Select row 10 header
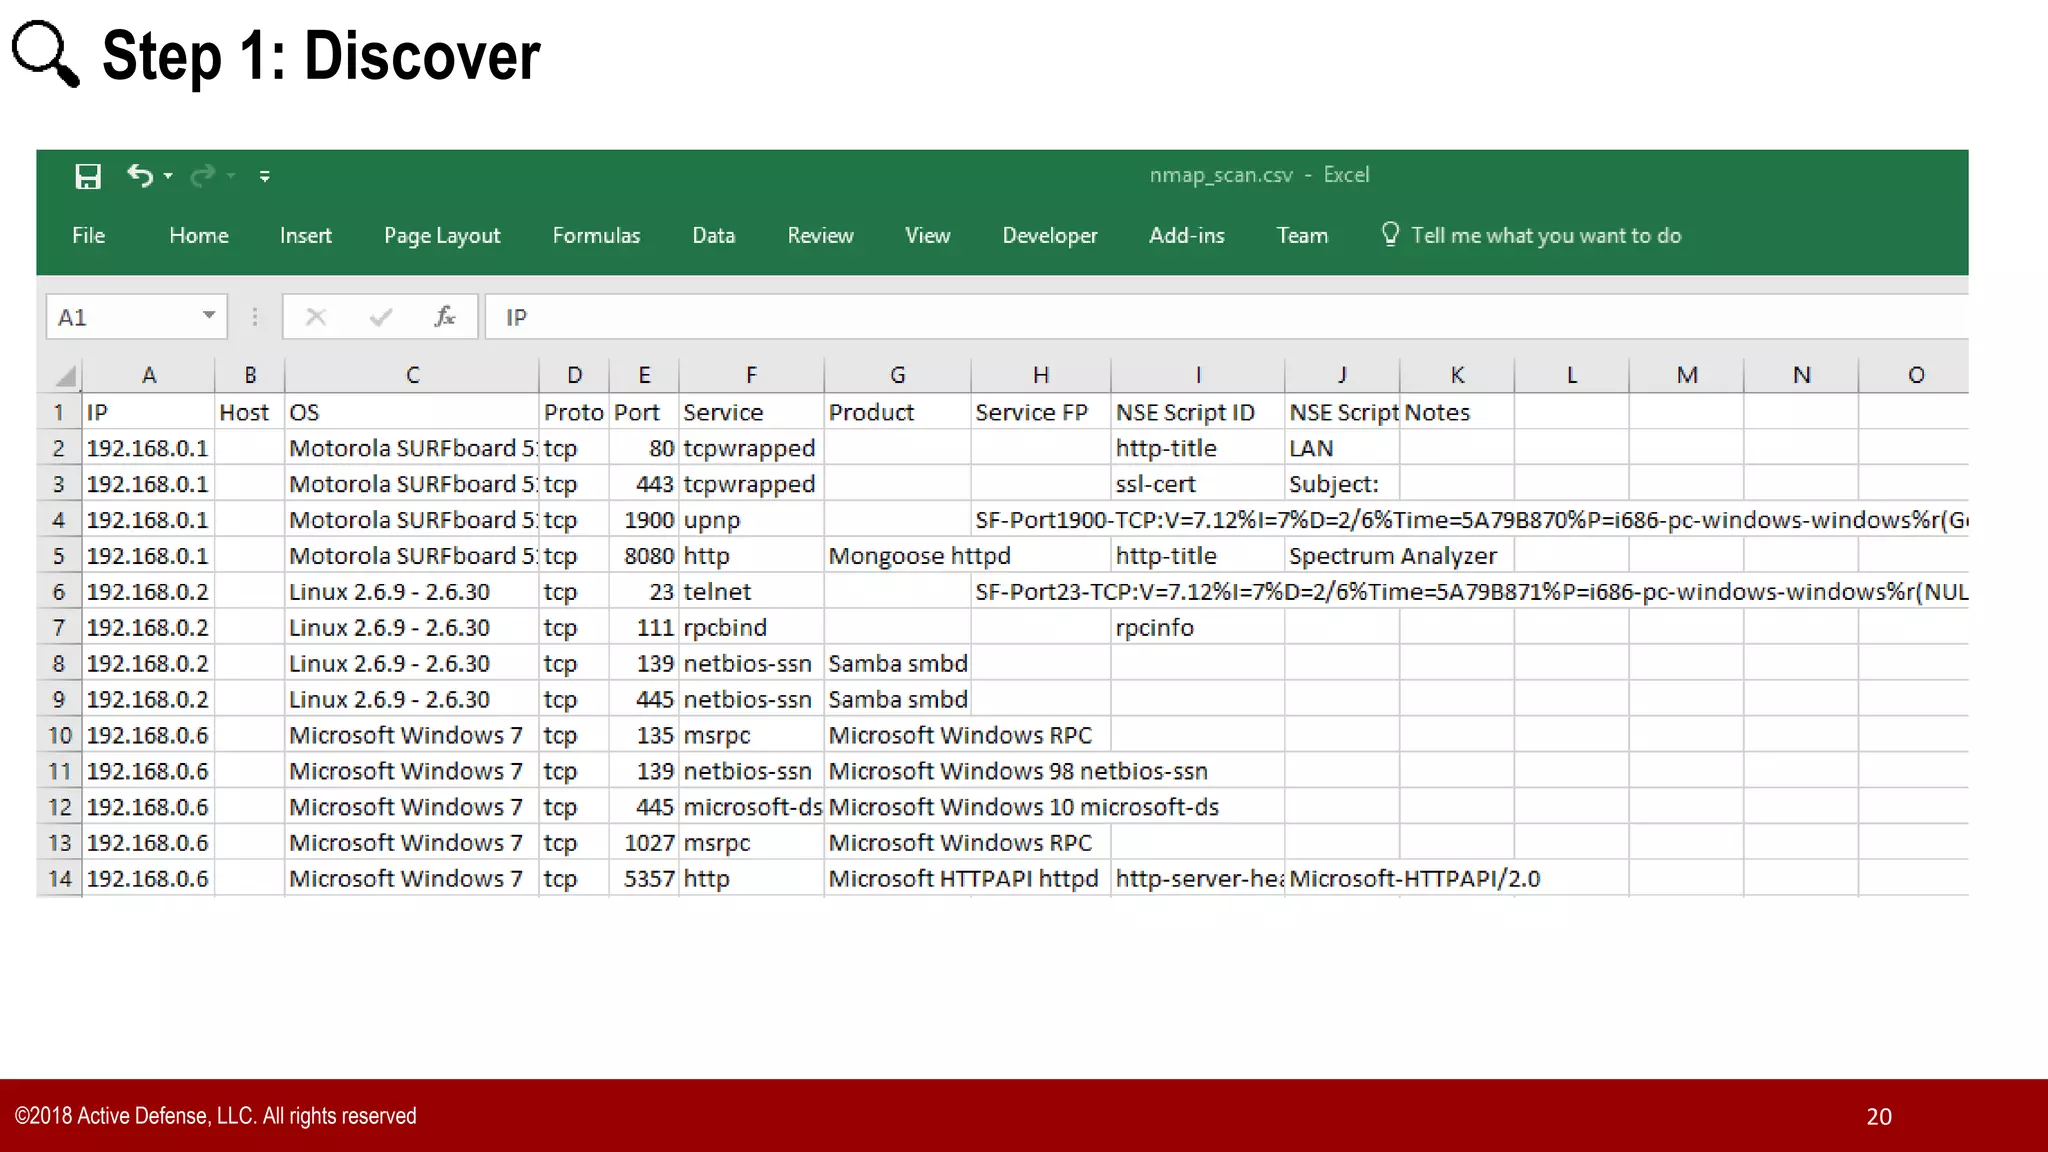This screenshot has width=2048, height=1152. point(60,736)
